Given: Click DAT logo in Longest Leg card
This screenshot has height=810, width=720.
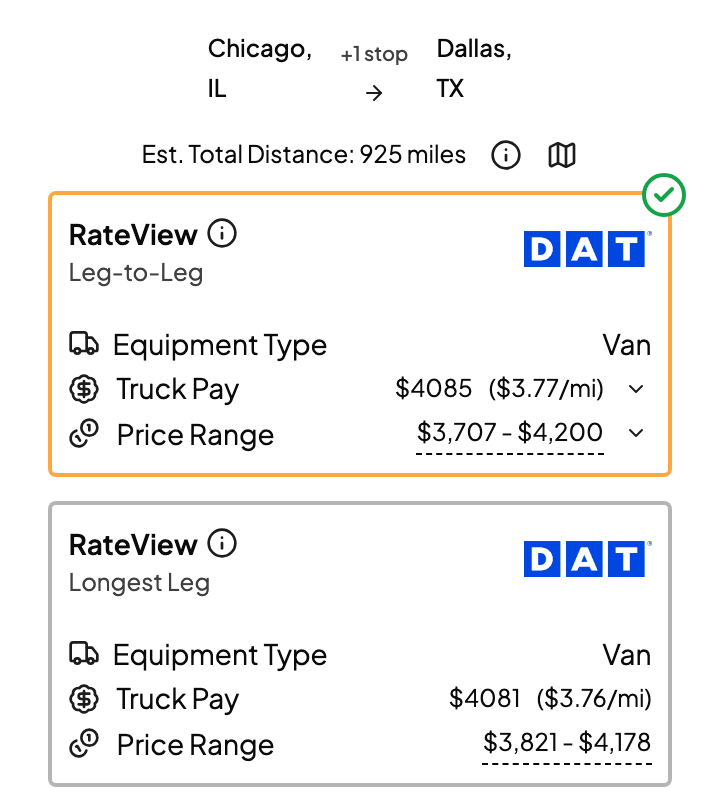Looking at the screenshot, I should tap(587, 559).
